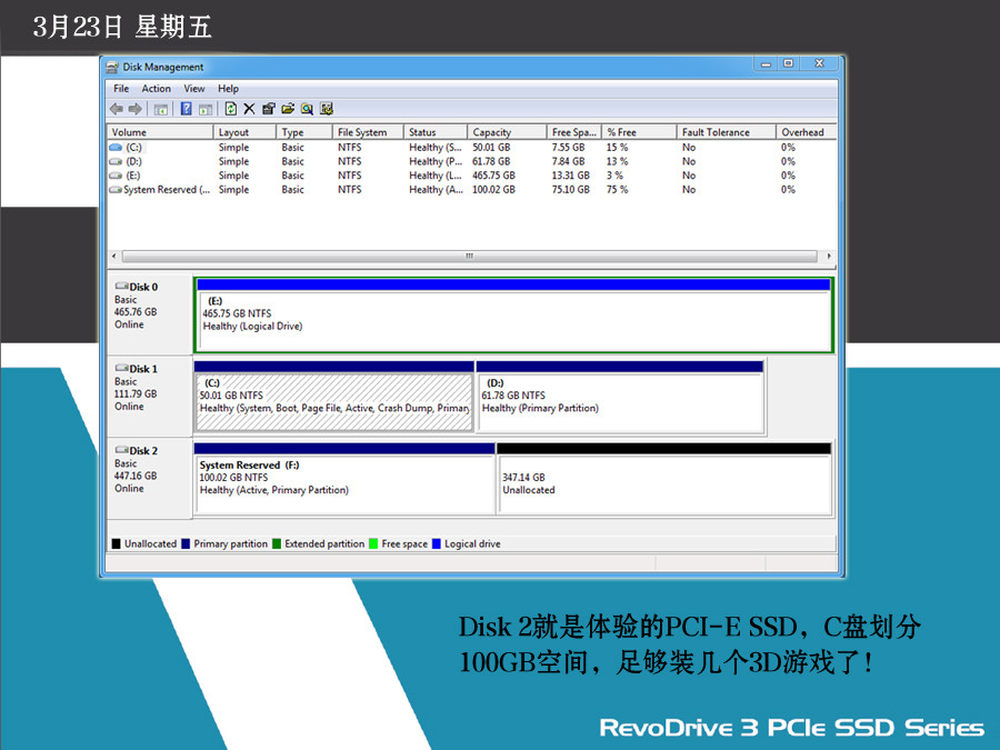Click the Open folder toolbar icon
This screenshot has width=1000, height=750.
(288, 109)
